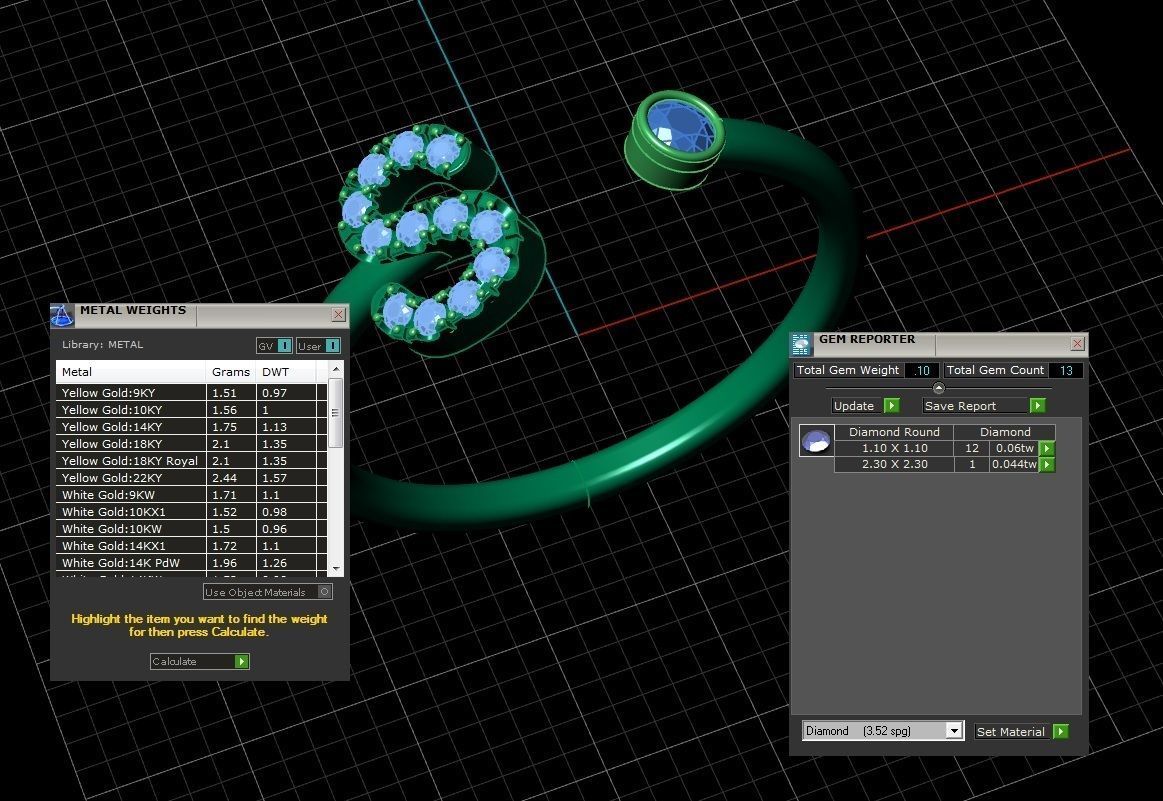Screen dimensions: 1163x801
Task: Select the White Gold:10KX1 row
Action: click(x=191, y=512)
